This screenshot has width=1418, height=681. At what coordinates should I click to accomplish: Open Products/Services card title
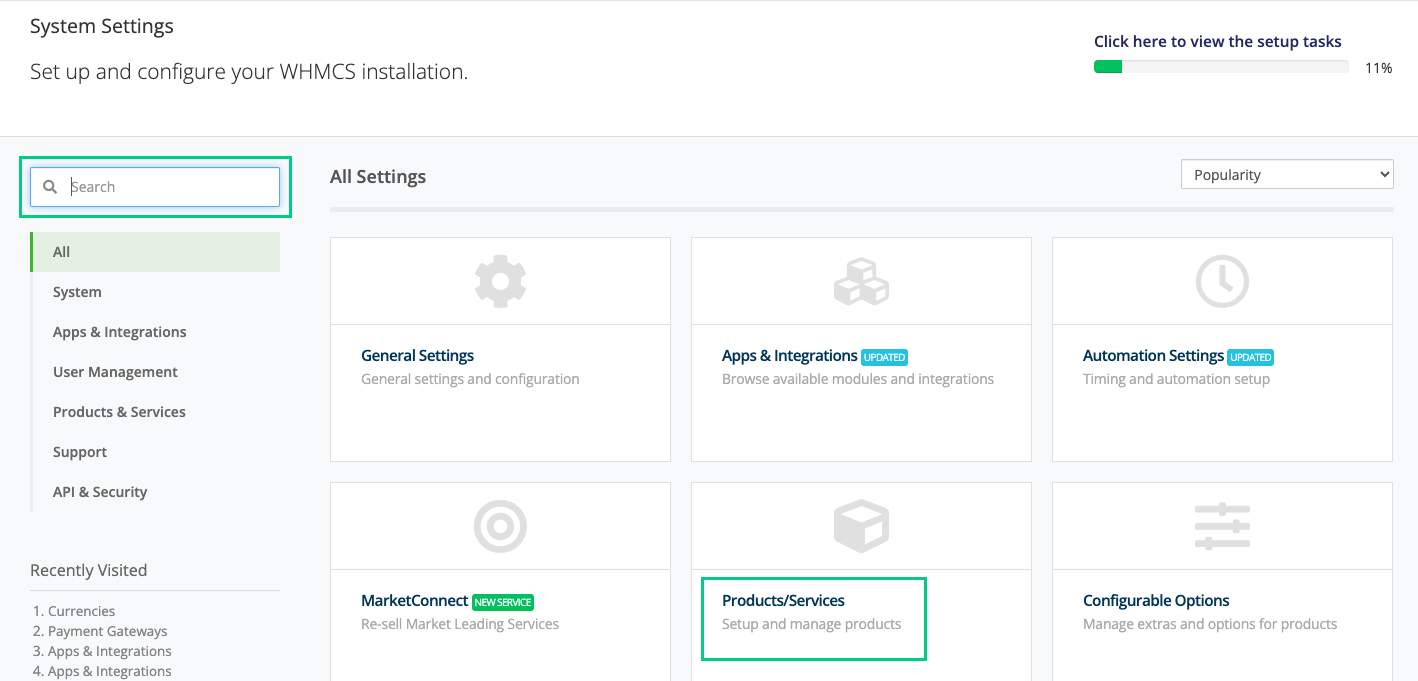click(783, 601)
